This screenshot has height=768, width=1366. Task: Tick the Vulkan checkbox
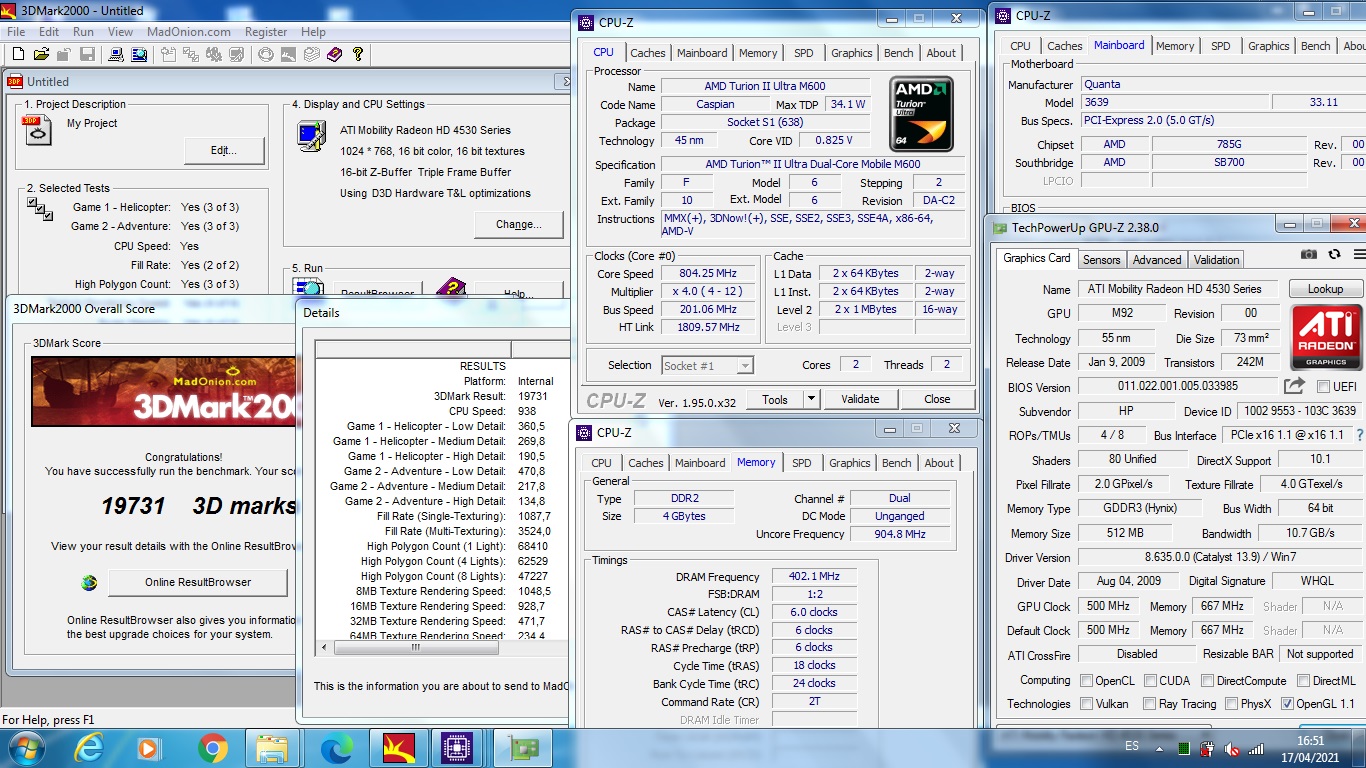(x=1086, y=704)
